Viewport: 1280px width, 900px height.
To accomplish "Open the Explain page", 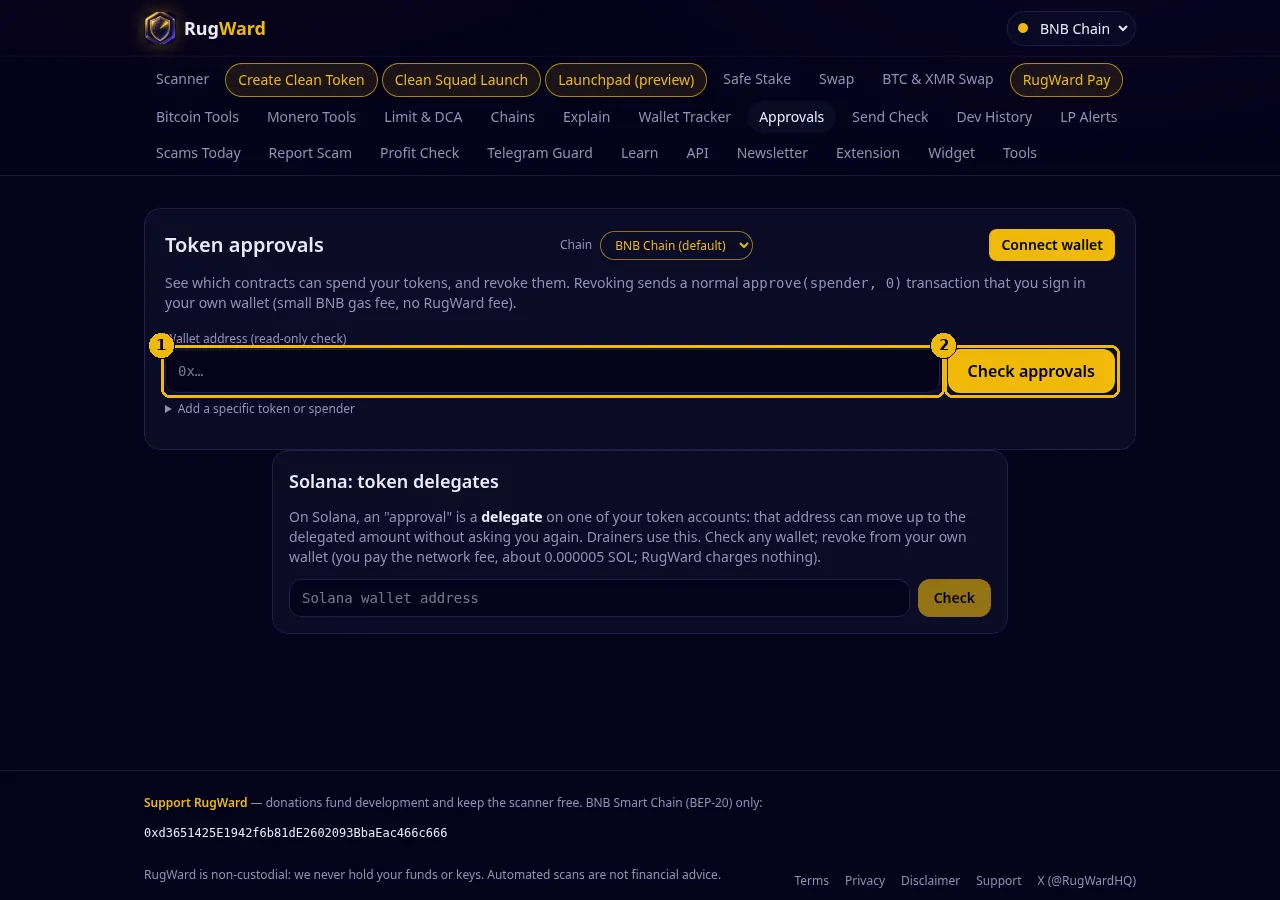I will (x=586, y=117).
